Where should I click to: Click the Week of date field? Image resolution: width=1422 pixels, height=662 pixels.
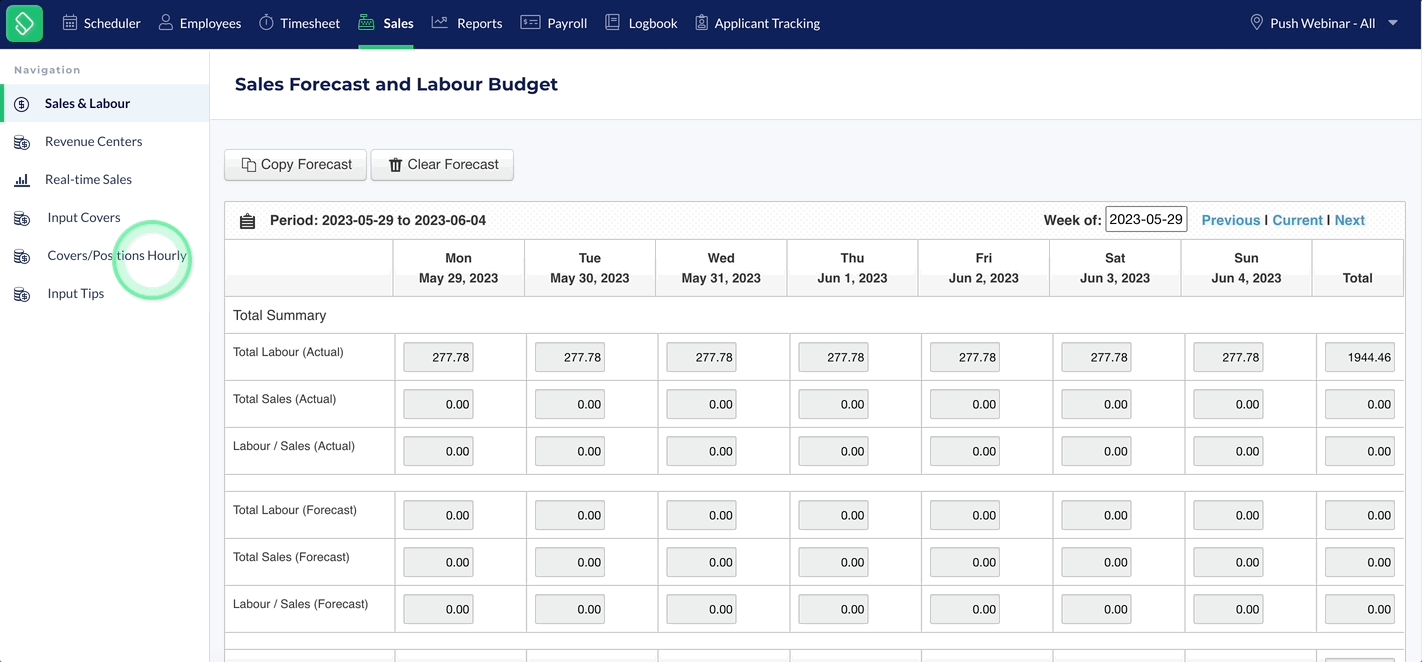click(x=1146, y=220)
